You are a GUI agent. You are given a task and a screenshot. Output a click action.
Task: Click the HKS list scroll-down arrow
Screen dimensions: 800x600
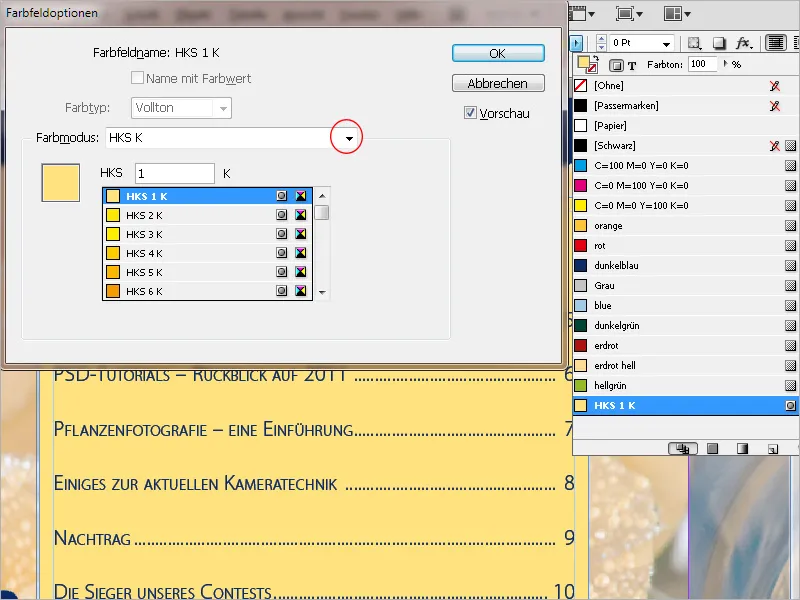coord(322,292)
